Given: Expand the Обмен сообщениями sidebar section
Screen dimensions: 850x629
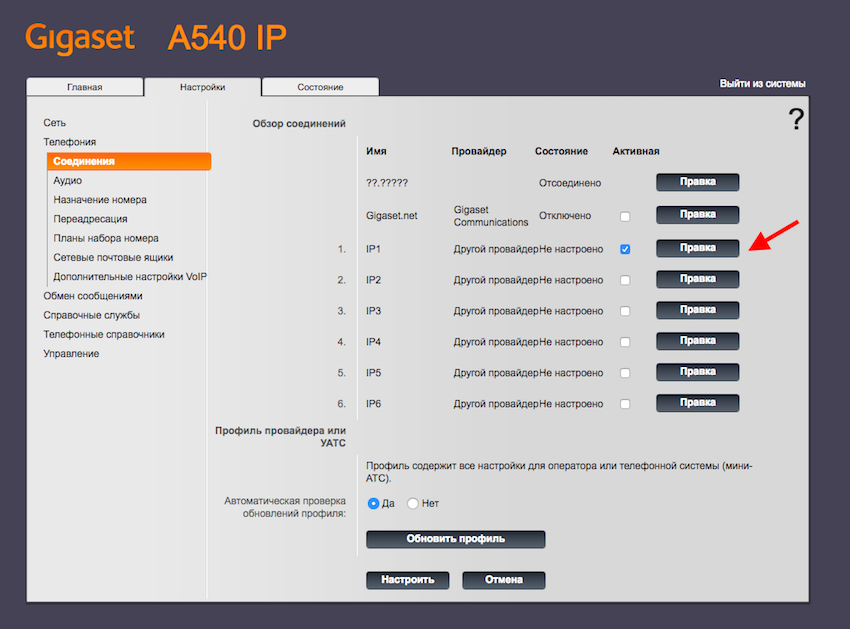Looking at the screenshot, I should 93,296.
